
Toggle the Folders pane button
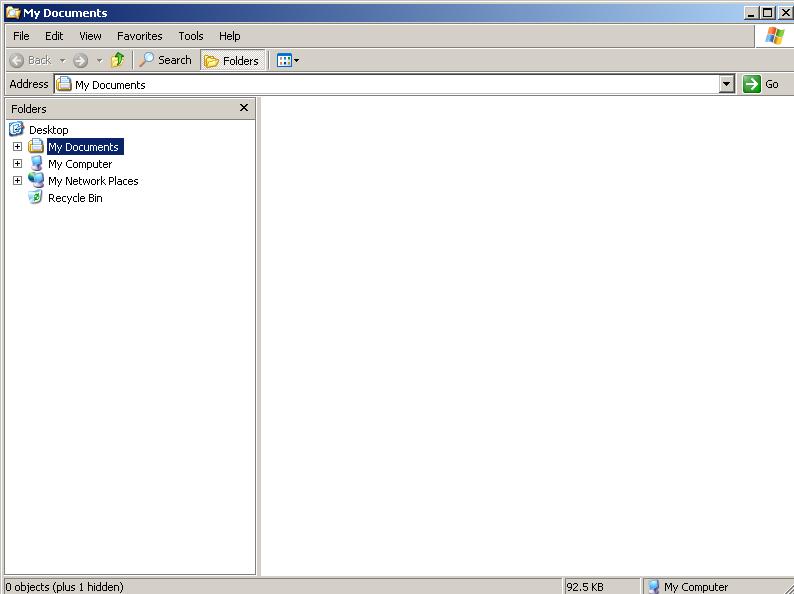pos(232,60)
